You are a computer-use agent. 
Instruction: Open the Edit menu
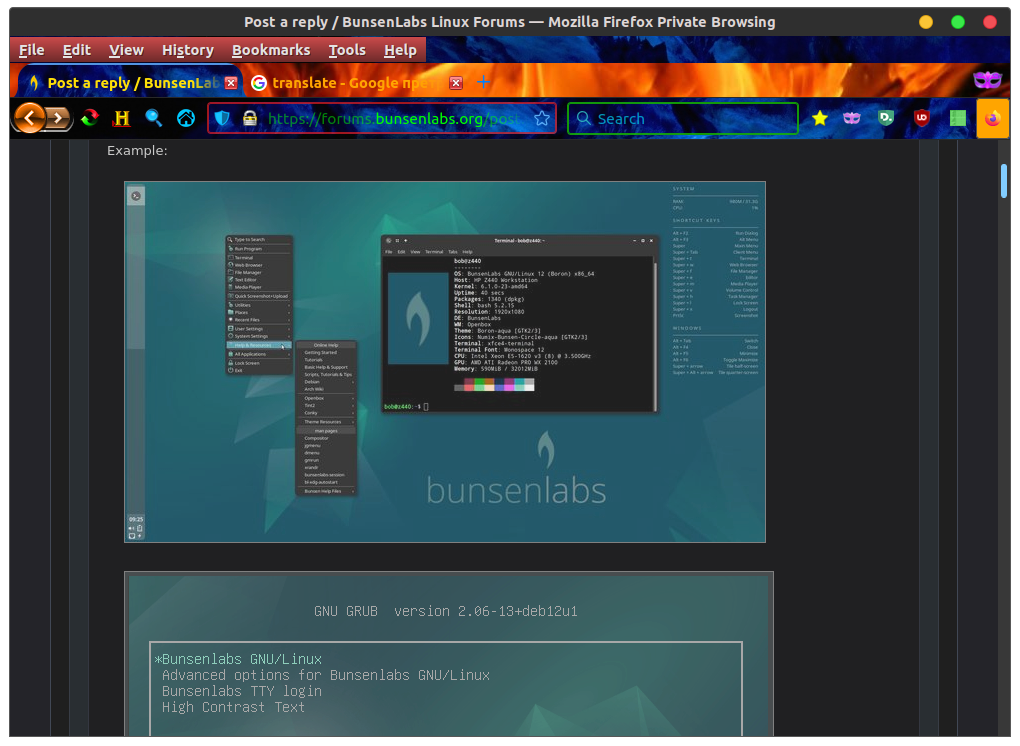76,50
